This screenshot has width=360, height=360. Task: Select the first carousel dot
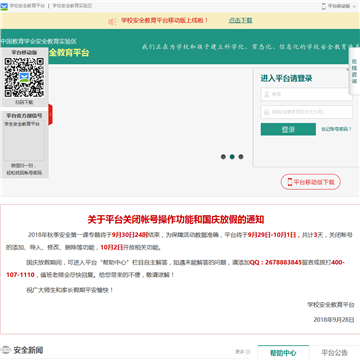(223, 157)
